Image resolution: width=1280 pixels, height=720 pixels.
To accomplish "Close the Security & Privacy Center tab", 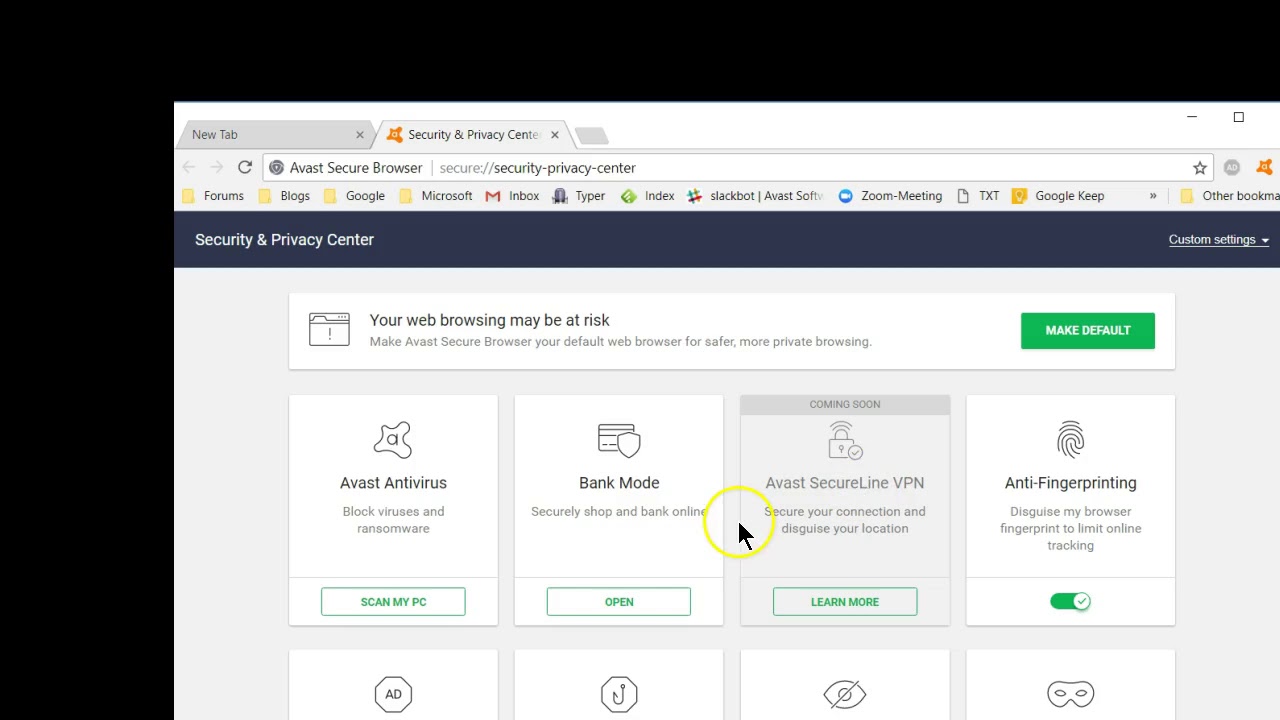I will click(x=554, y=134).
